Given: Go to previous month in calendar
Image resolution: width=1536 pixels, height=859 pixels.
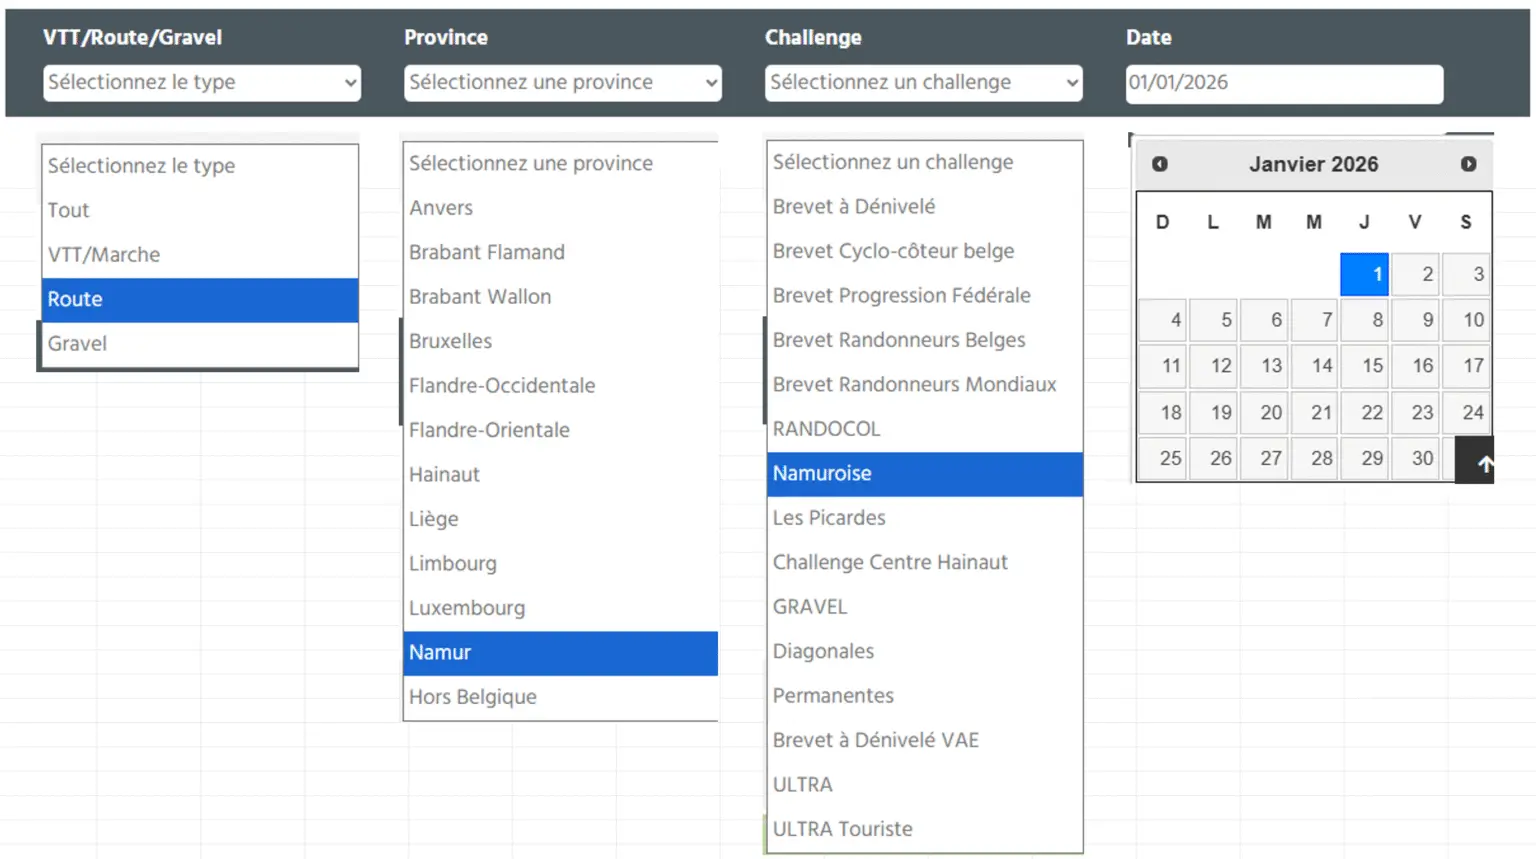Looking at the screenshot, I should point(1160,164).
